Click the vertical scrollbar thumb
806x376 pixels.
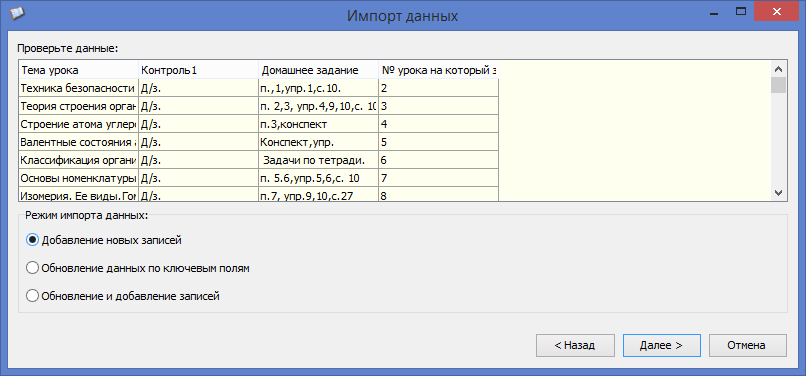778,85
